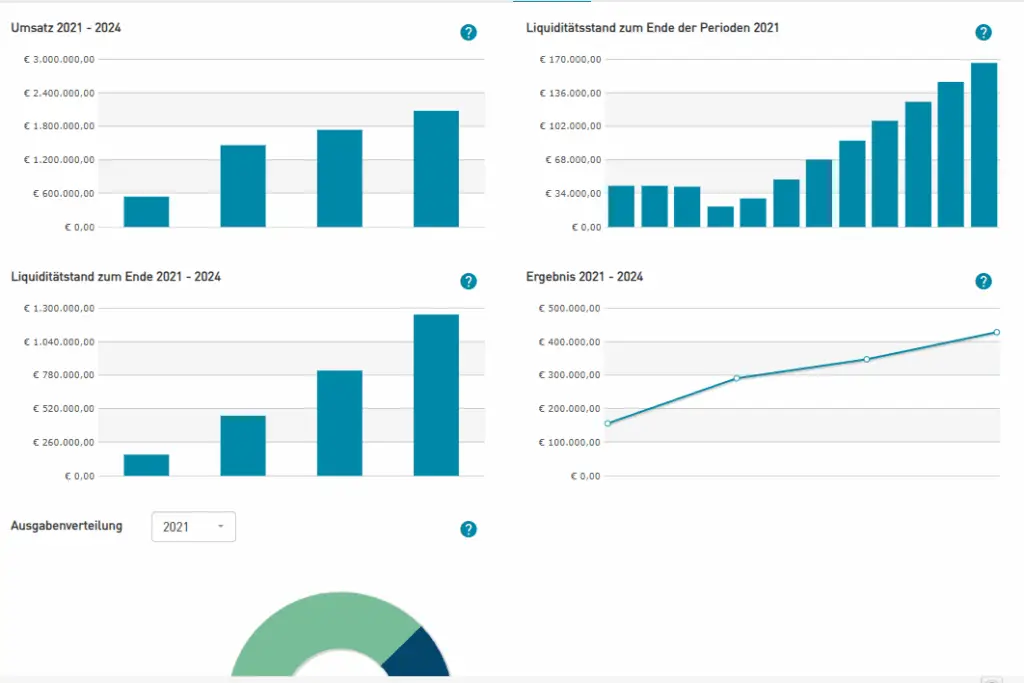This screenshot has height=683, width=1024.
Task: Click the shortest bar in monthly Liquiditätsstand chart
Action: (x=720, y=216)
